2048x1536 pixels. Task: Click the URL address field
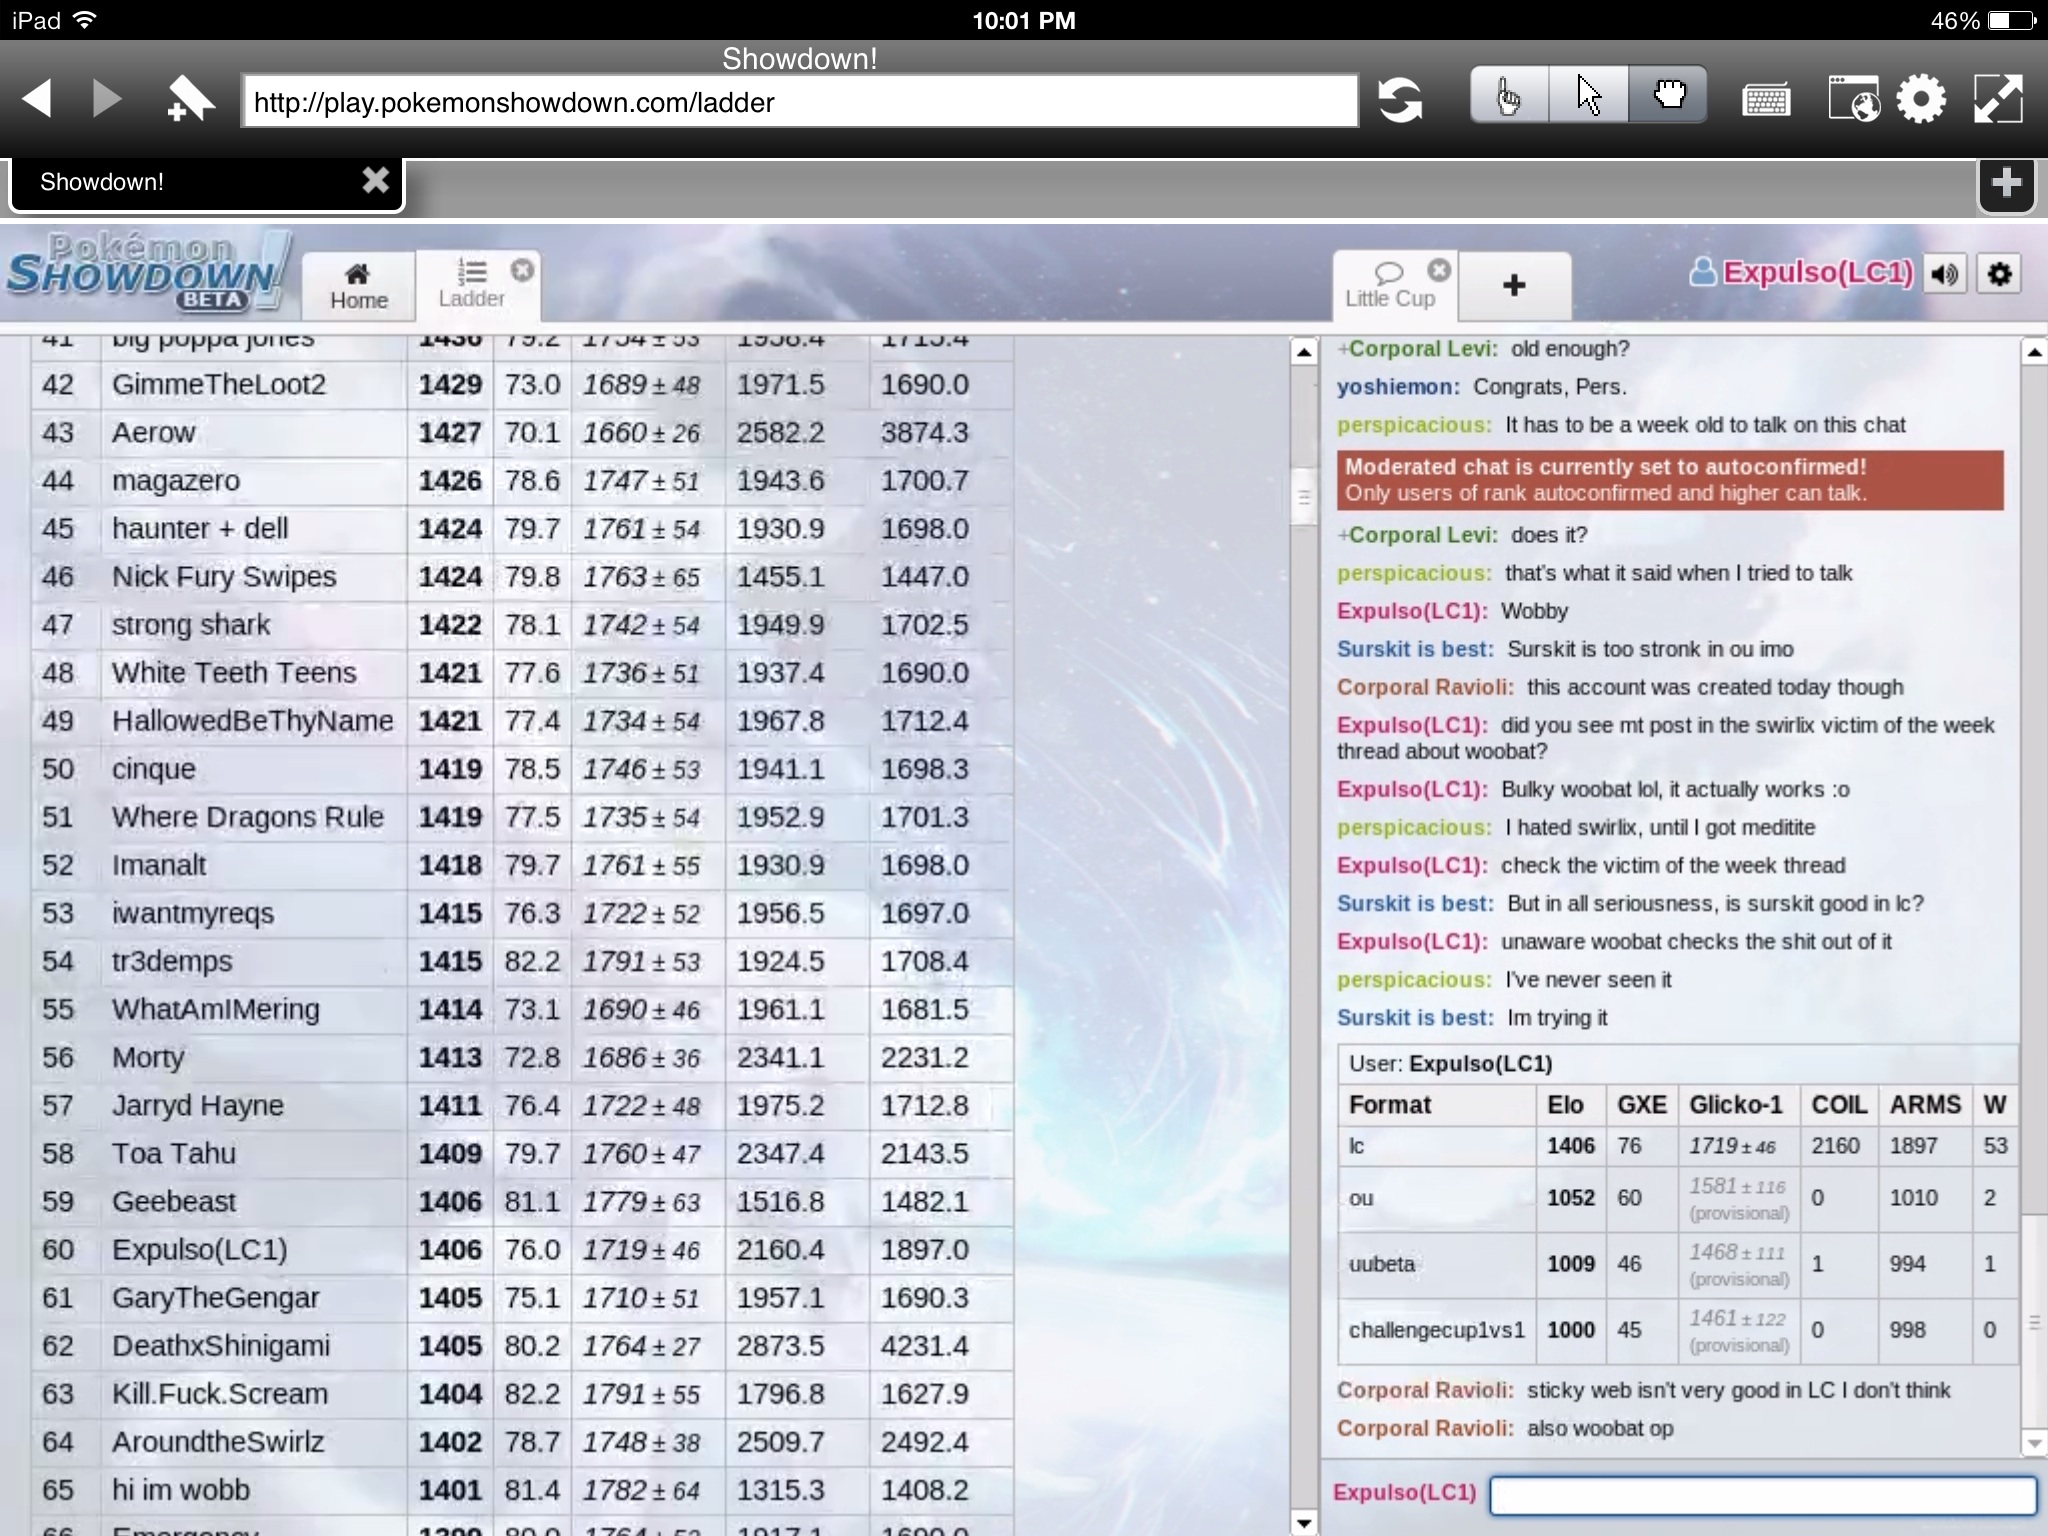(x=799, y=102)
